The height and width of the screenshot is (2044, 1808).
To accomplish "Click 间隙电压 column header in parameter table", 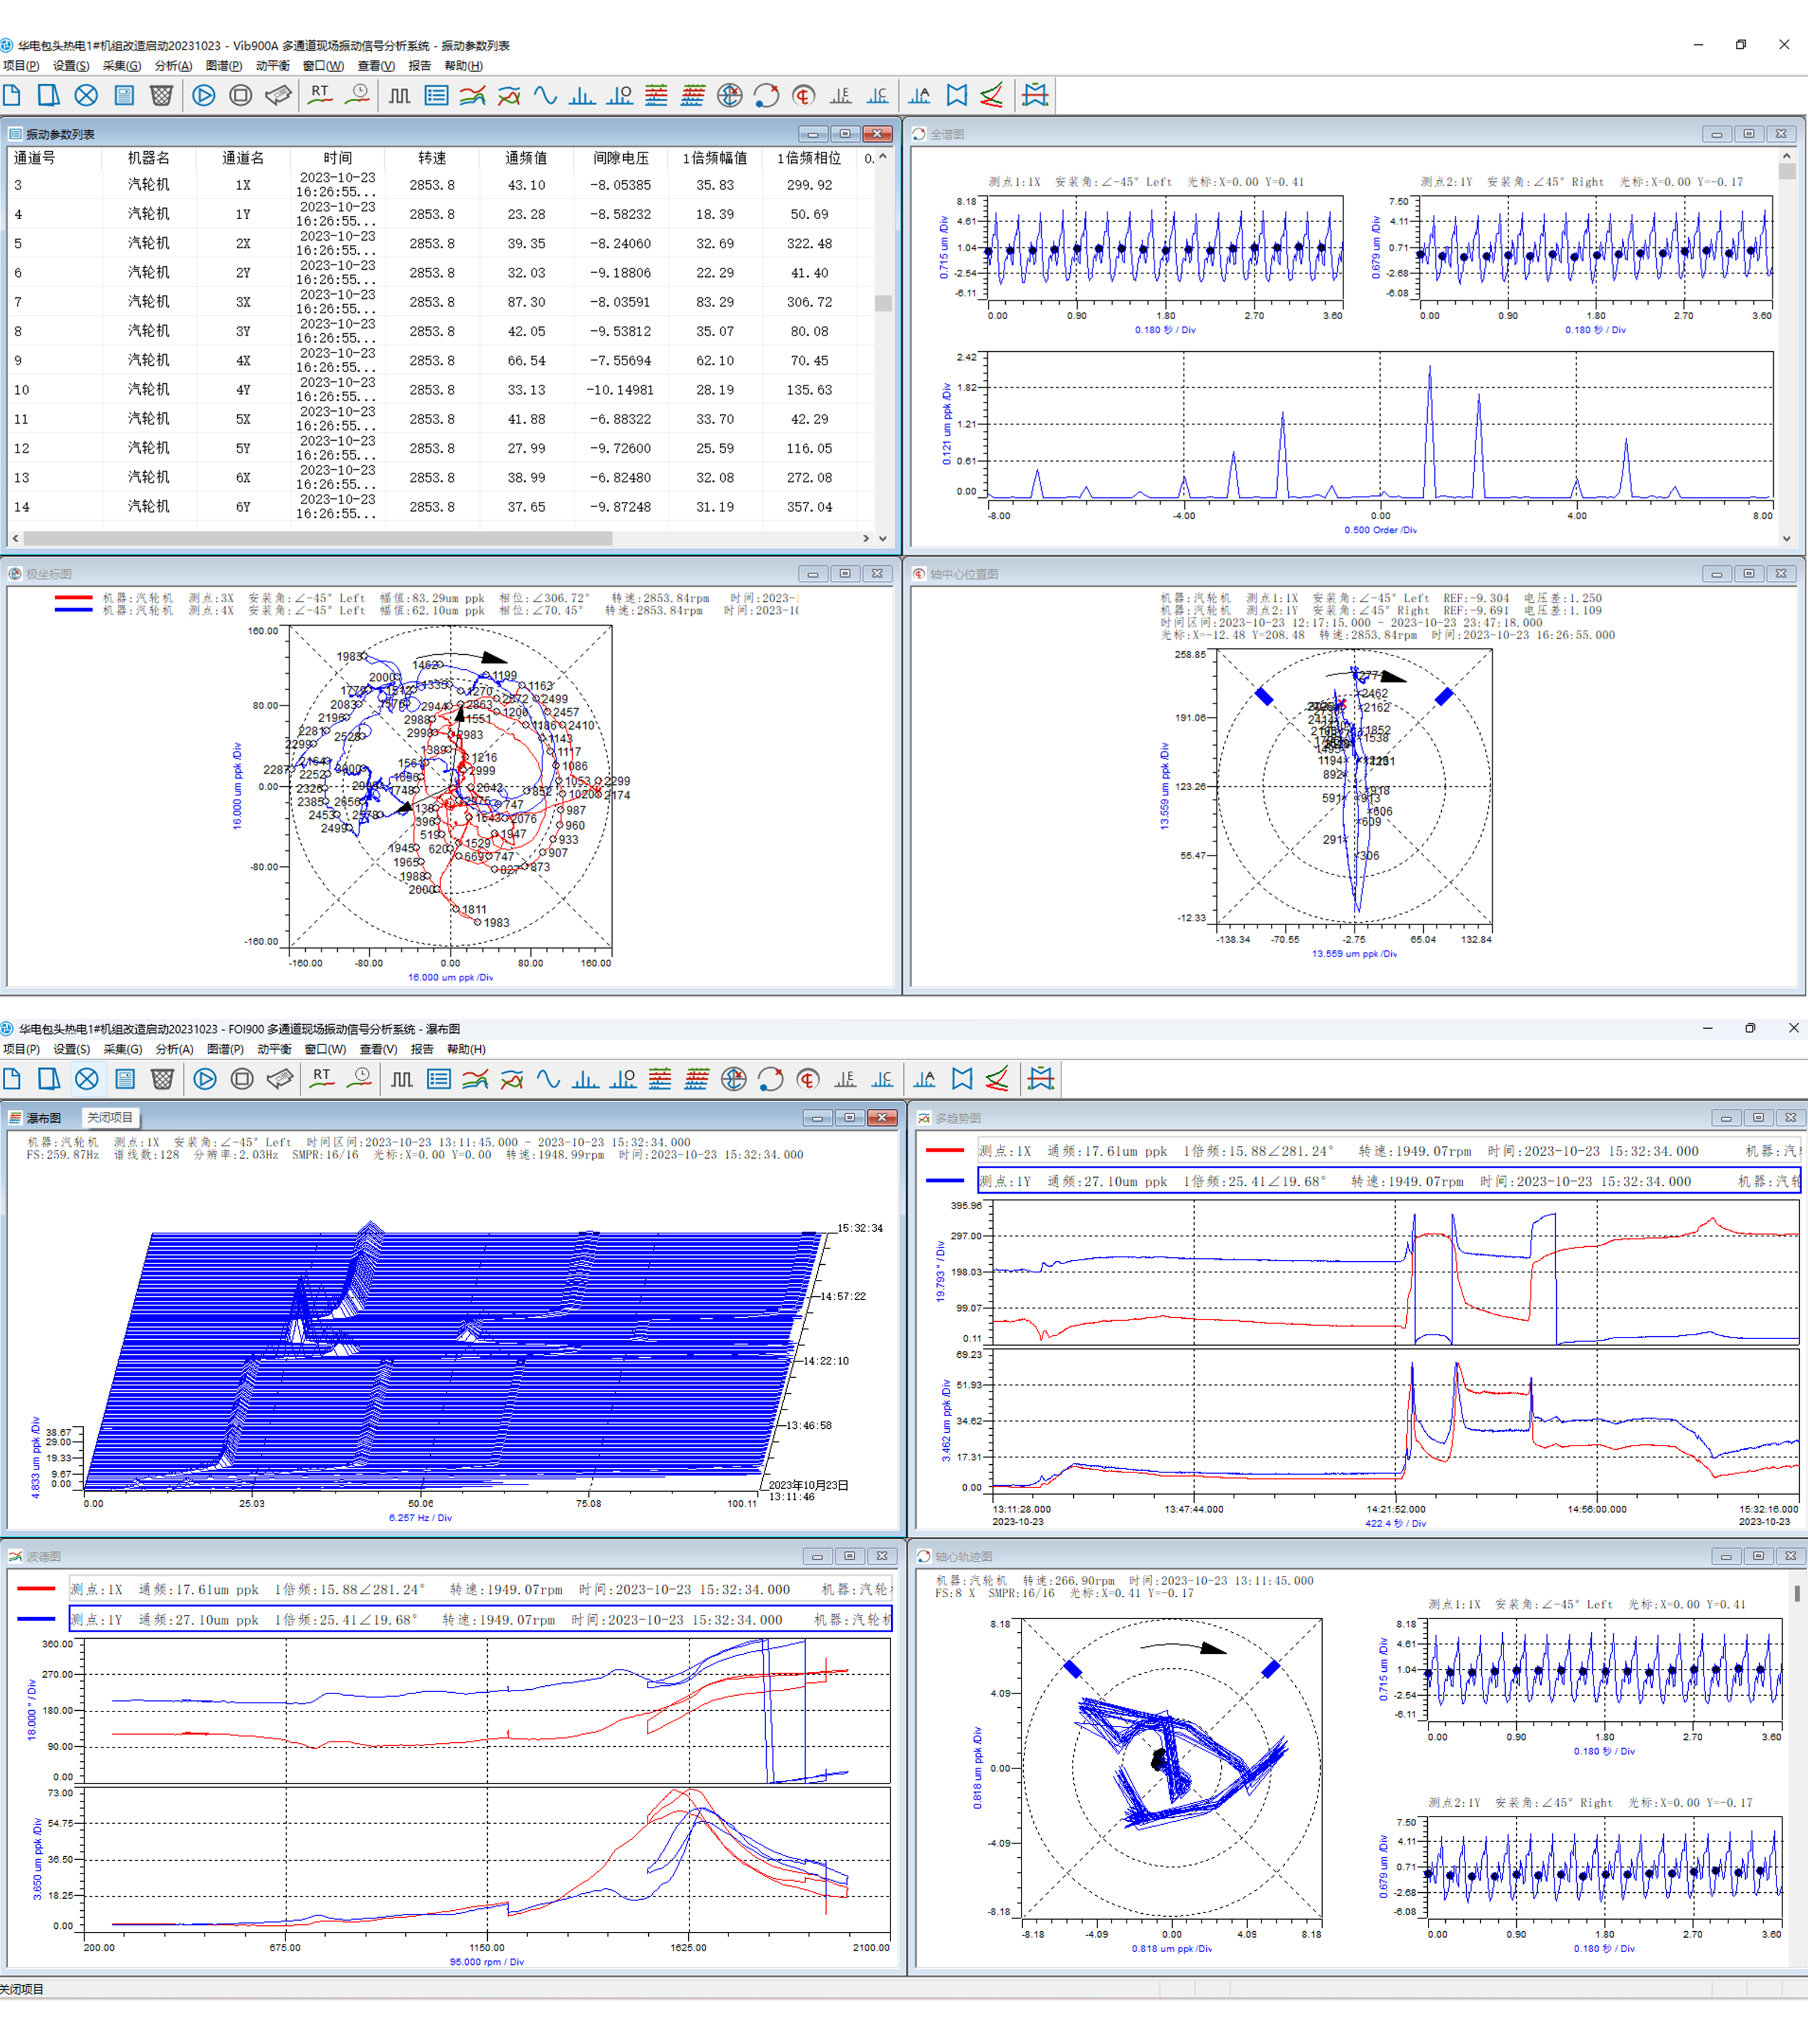I will coord(621,158).
